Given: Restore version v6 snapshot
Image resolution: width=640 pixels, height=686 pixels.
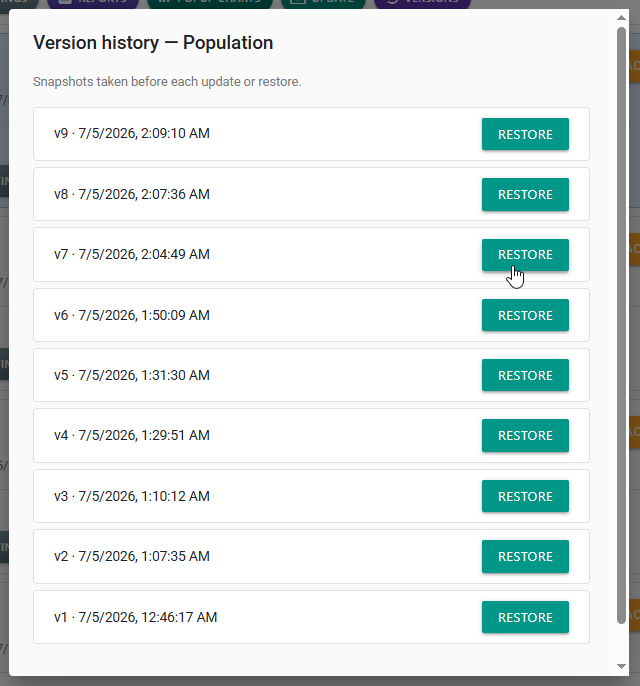Looking at the screenshot, I should [525, 315].
